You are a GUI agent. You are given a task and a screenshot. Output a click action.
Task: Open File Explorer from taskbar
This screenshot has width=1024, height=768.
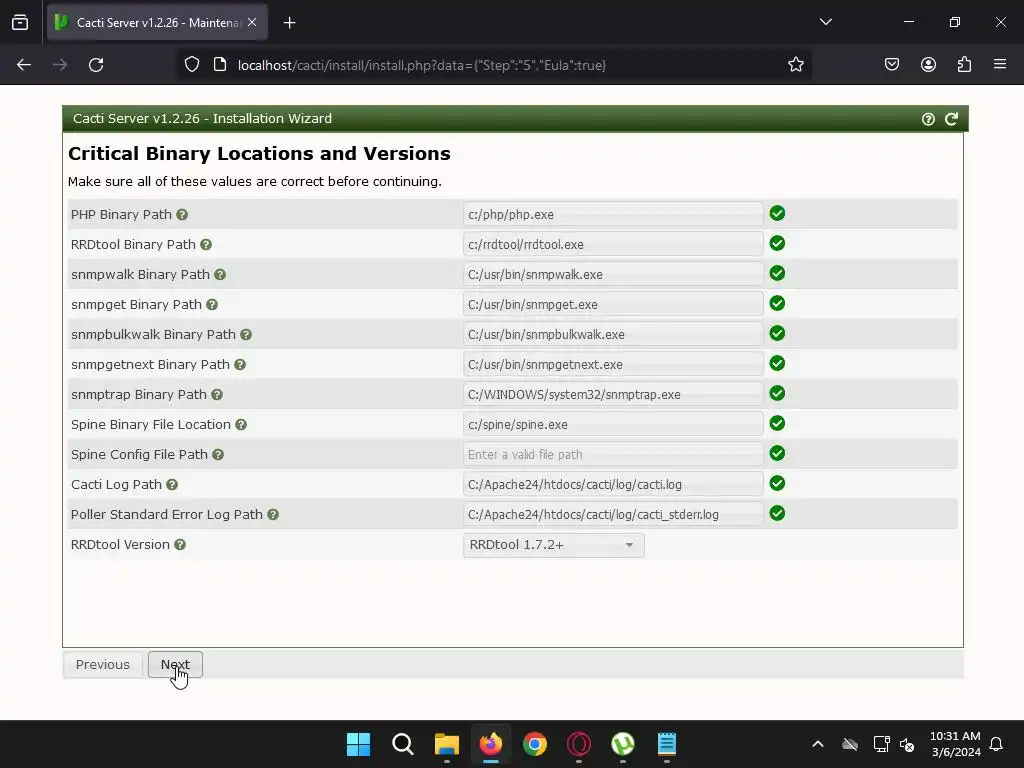[447, 744]
